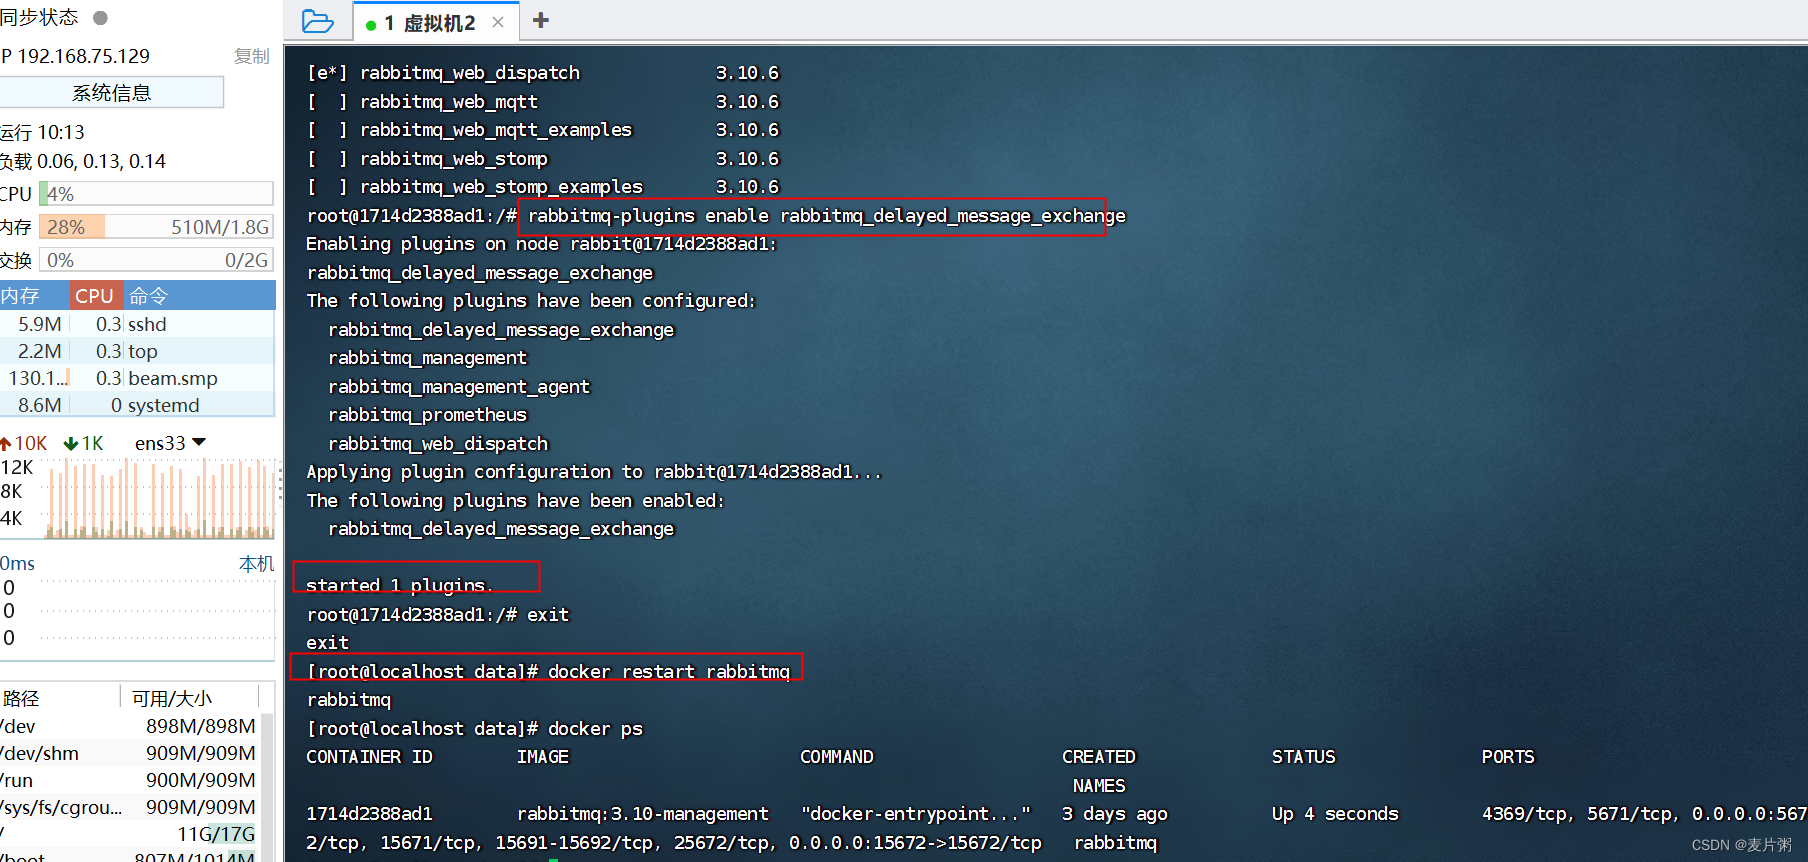This screenshot has height=862, width=1808.
Task: Click the 内存 usage 28% bar
Action: pyautogui.click(x=156, y=227)
